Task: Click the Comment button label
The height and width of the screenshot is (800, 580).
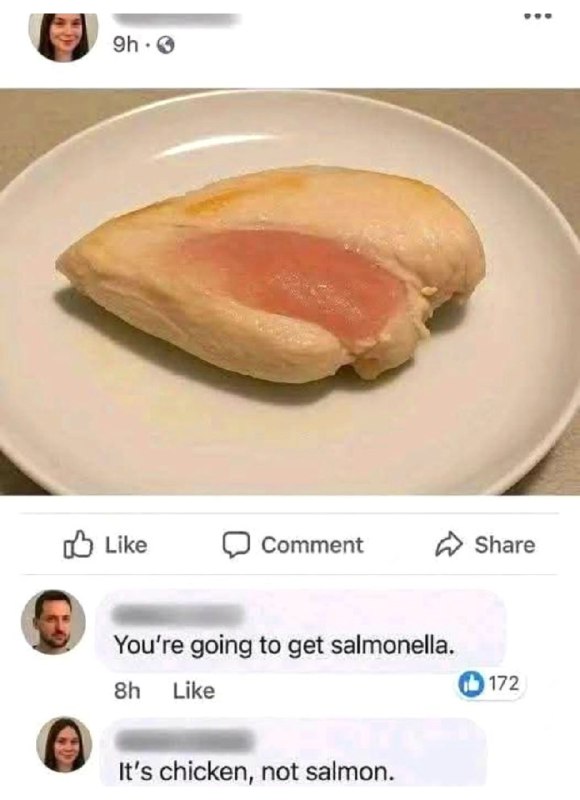Action: coord(312,545)
